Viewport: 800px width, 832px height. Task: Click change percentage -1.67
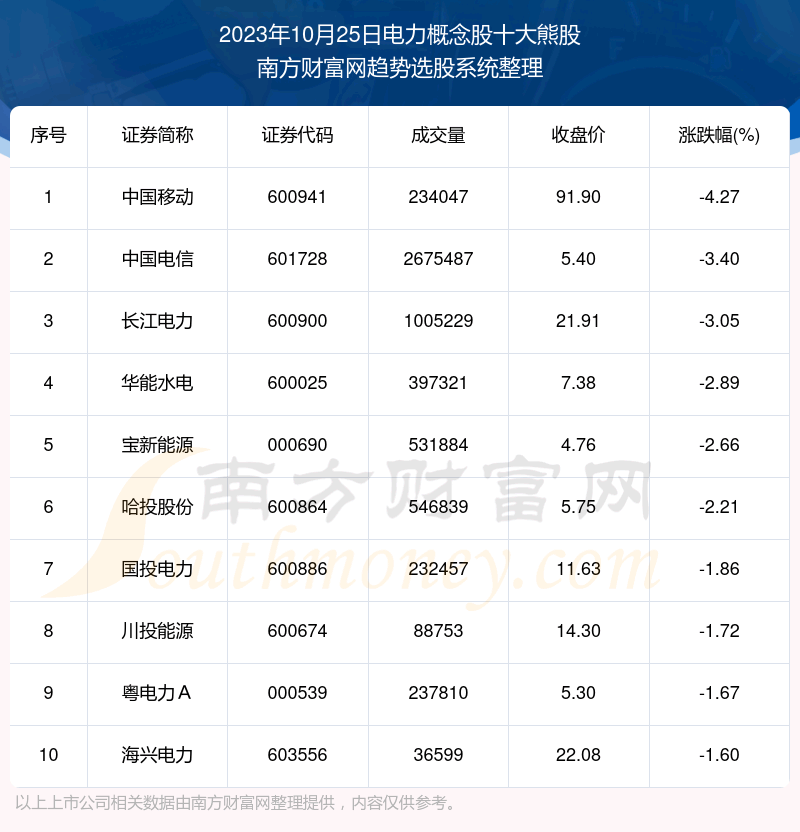(x=719, y=693)
